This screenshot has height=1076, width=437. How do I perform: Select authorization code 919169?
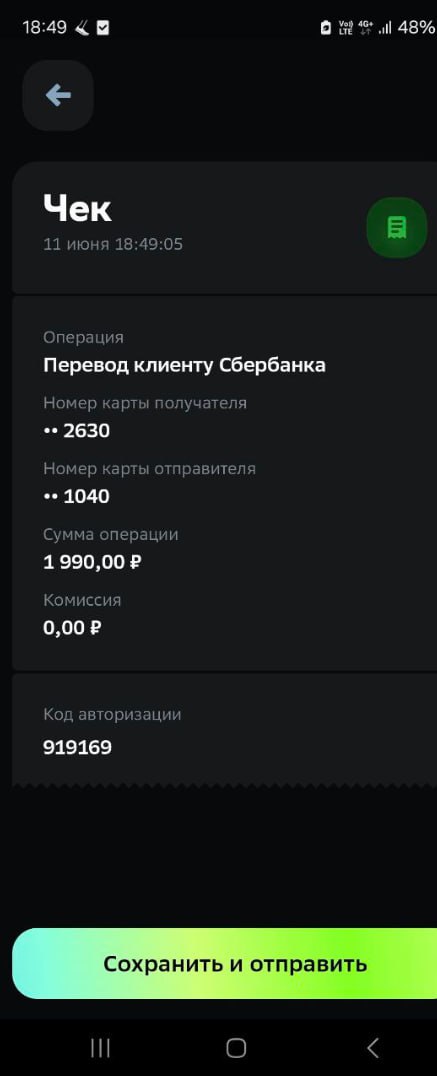click(x=78, y=747)
